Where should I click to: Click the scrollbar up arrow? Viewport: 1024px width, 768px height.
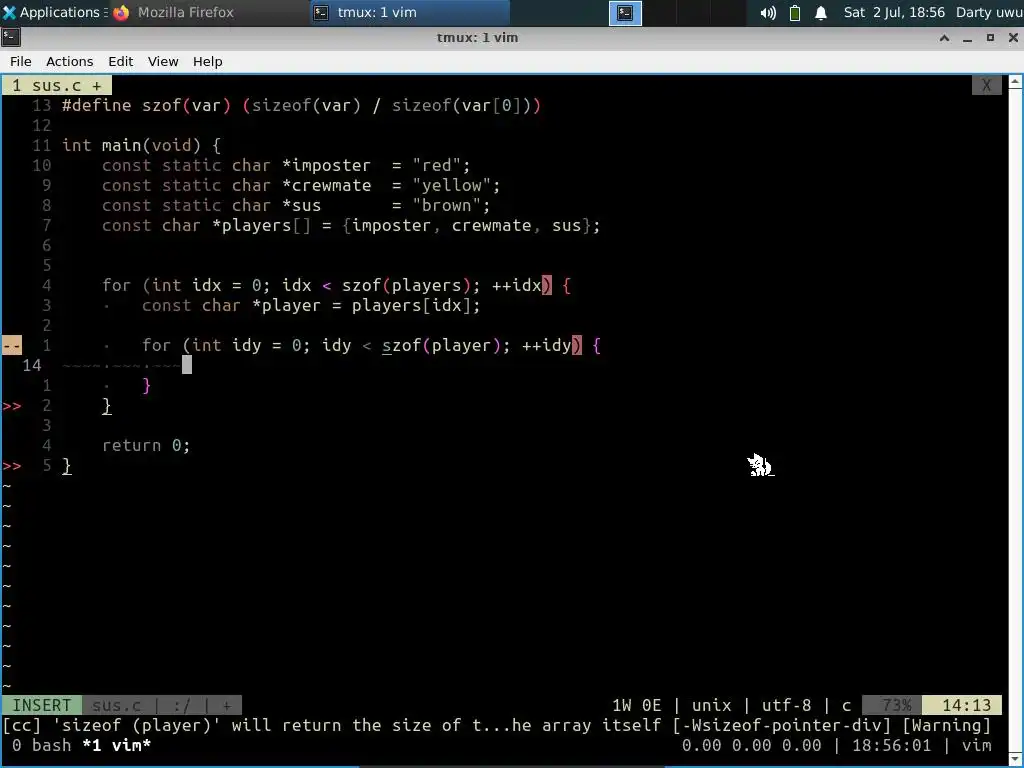click(x=1016, y=82)
